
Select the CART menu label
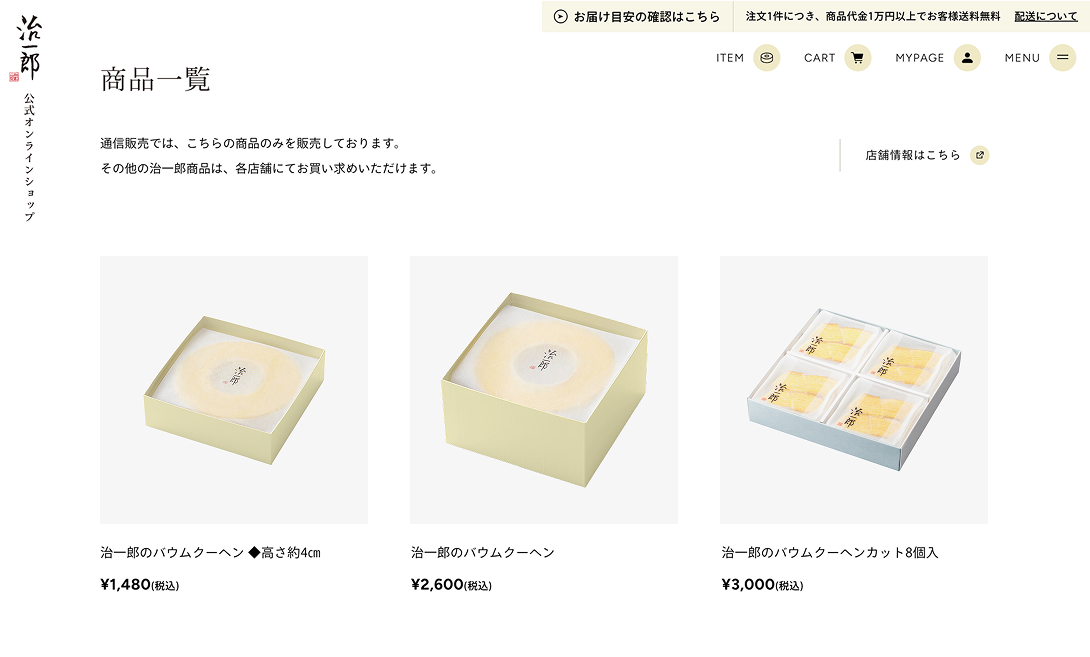(820, 58)
